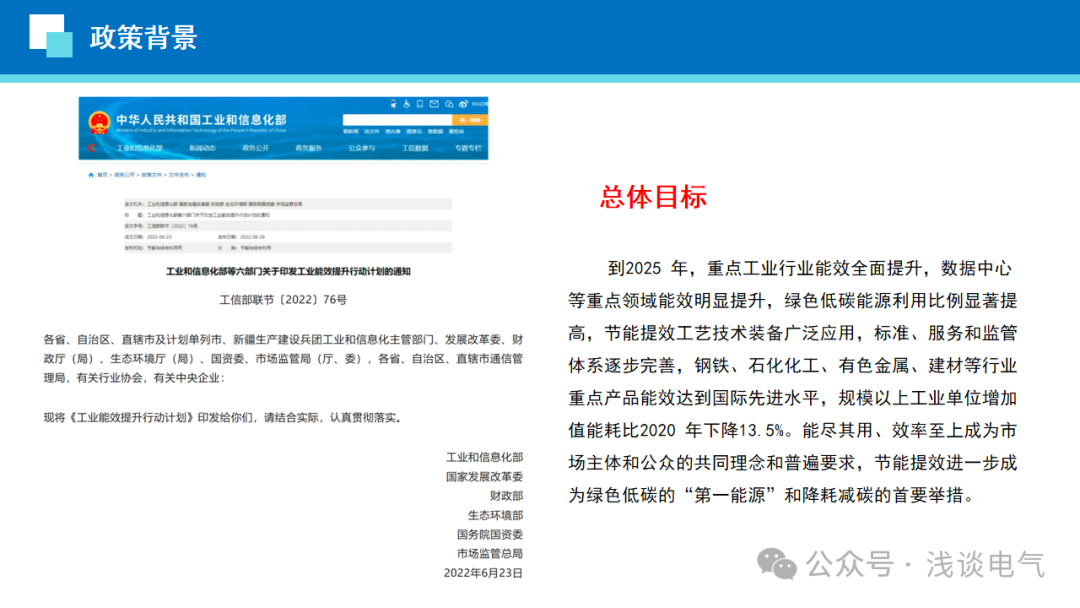
Task: Click the document number 工信部联节〔2022〕76号
Action: click(283, 300)
